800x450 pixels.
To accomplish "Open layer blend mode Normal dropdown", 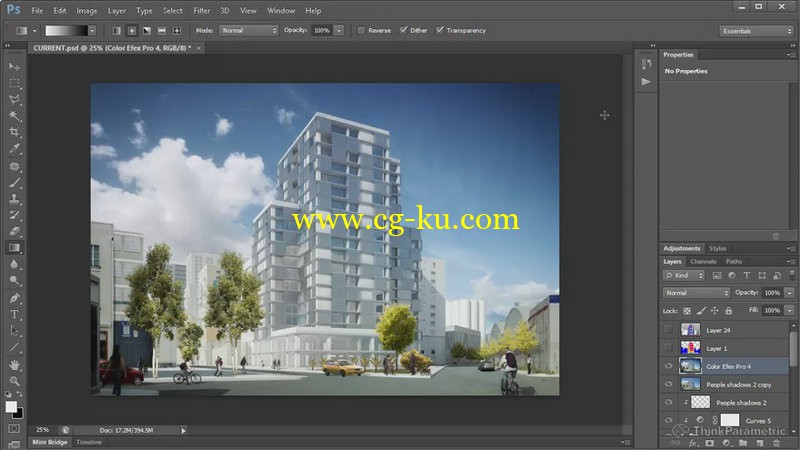I will click(696, 293).
